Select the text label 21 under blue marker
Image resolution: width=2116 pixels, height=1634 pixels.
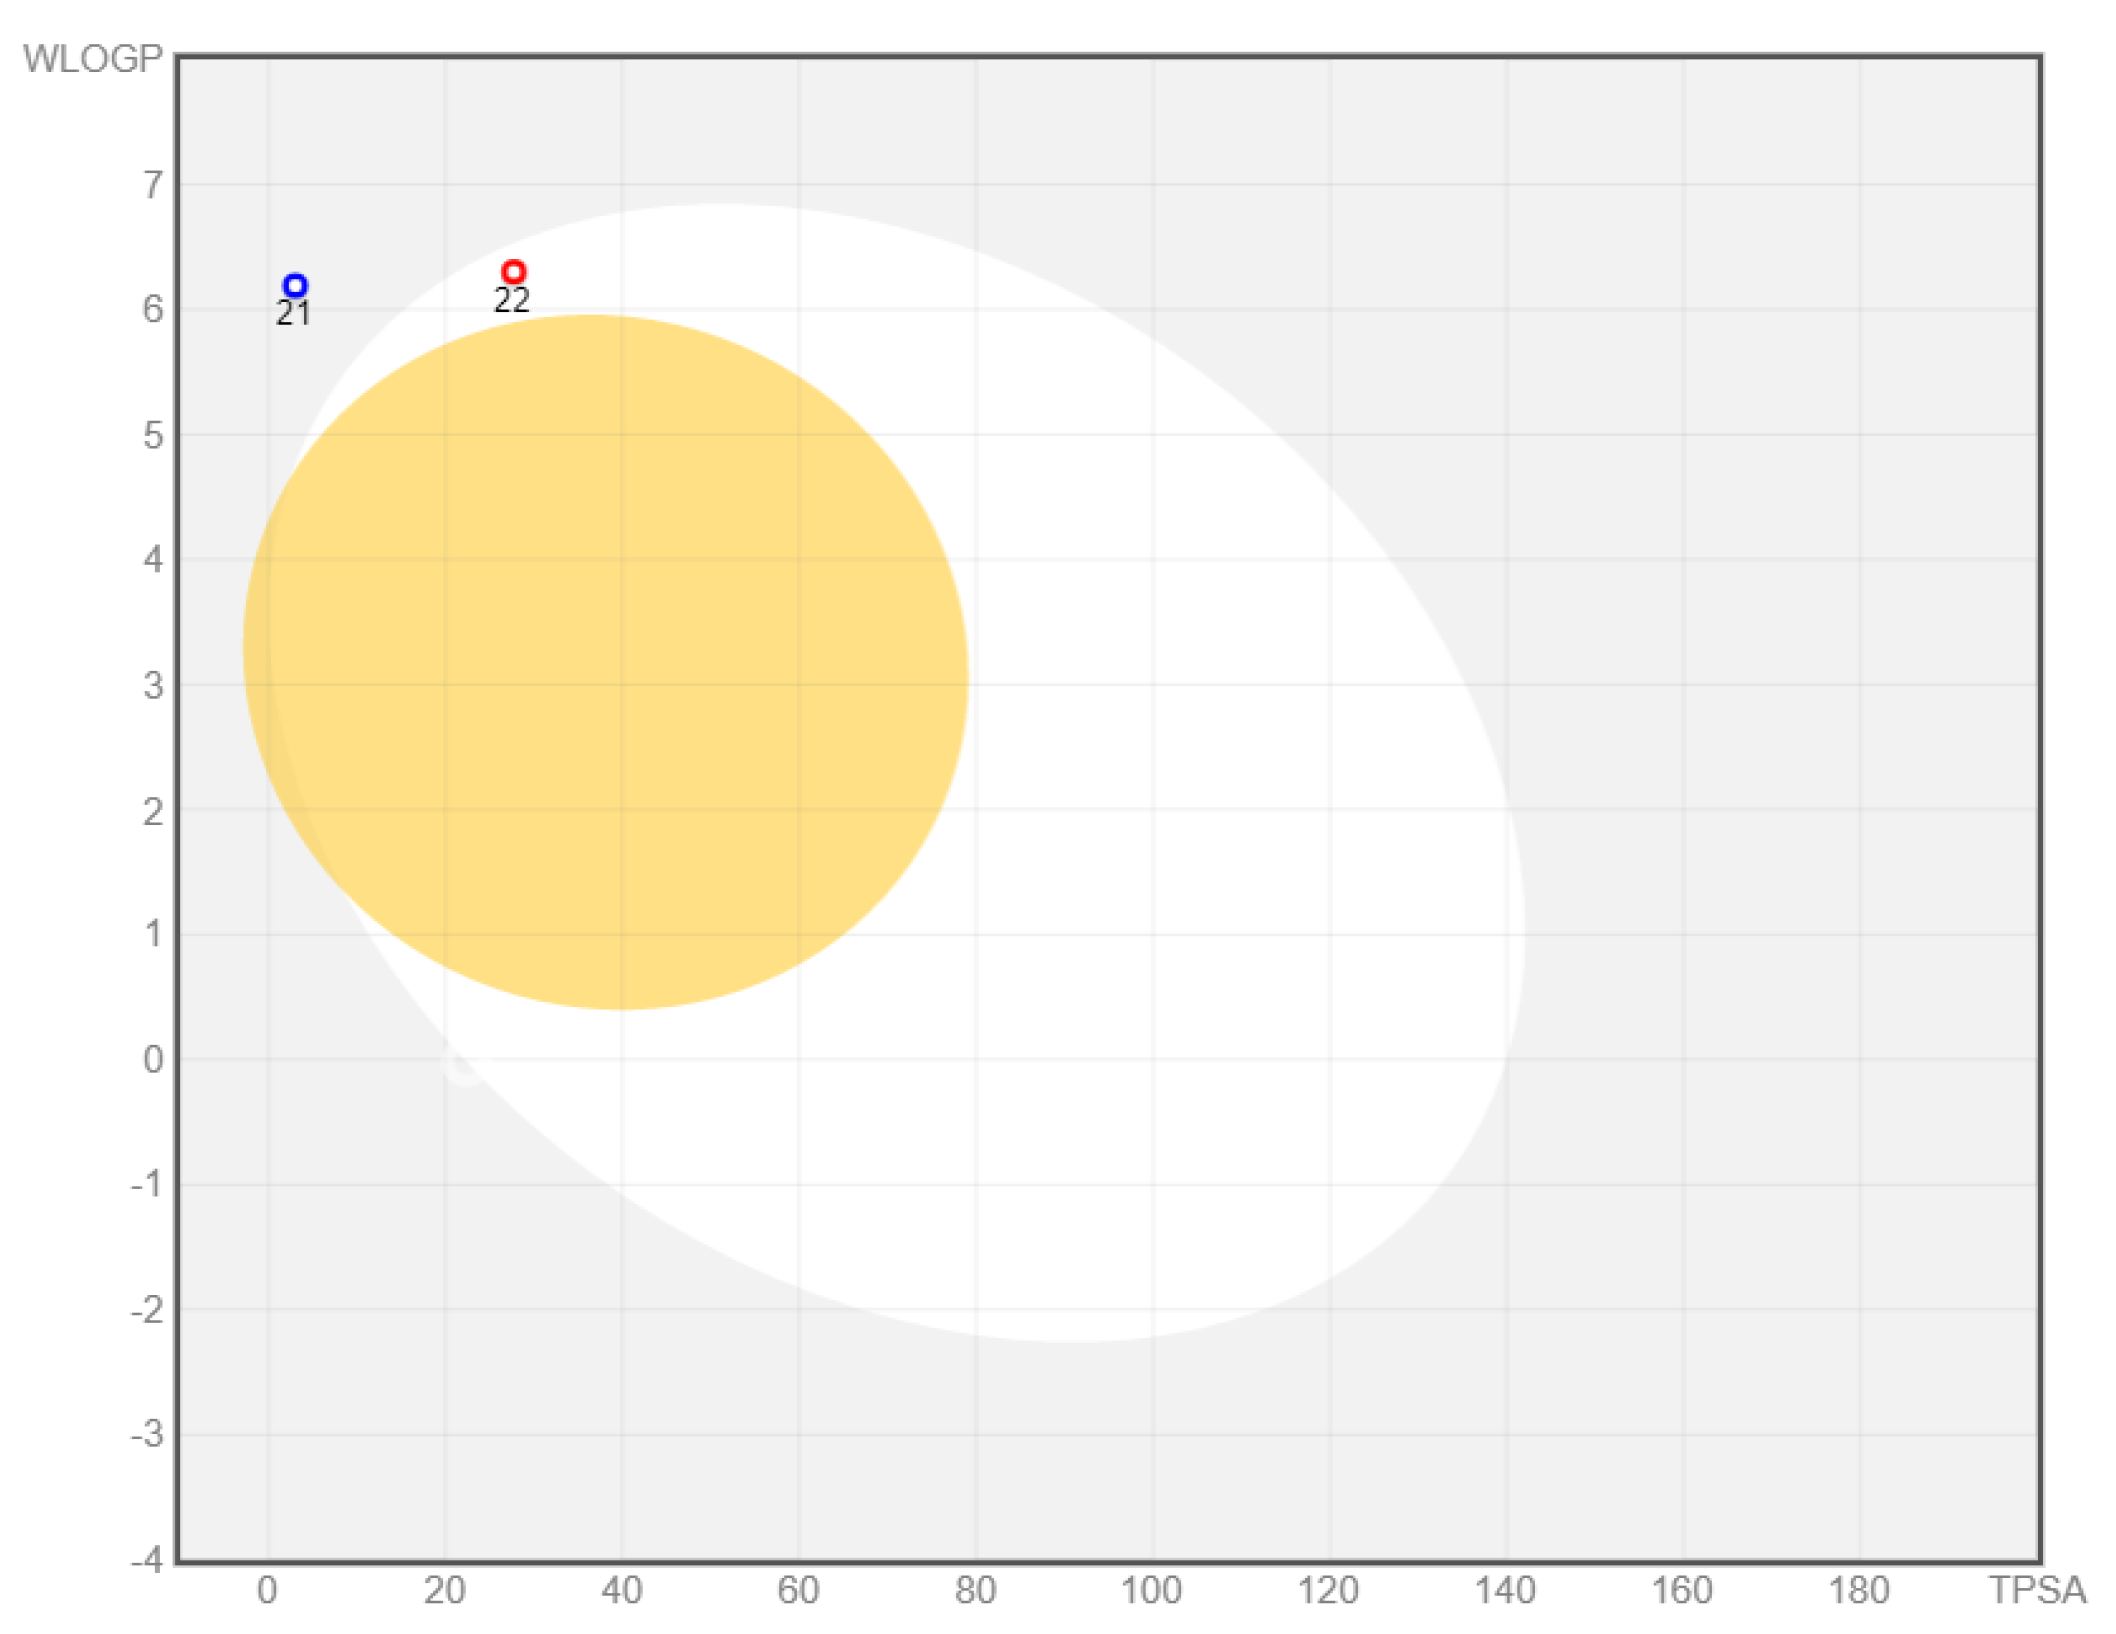[293, 314]
